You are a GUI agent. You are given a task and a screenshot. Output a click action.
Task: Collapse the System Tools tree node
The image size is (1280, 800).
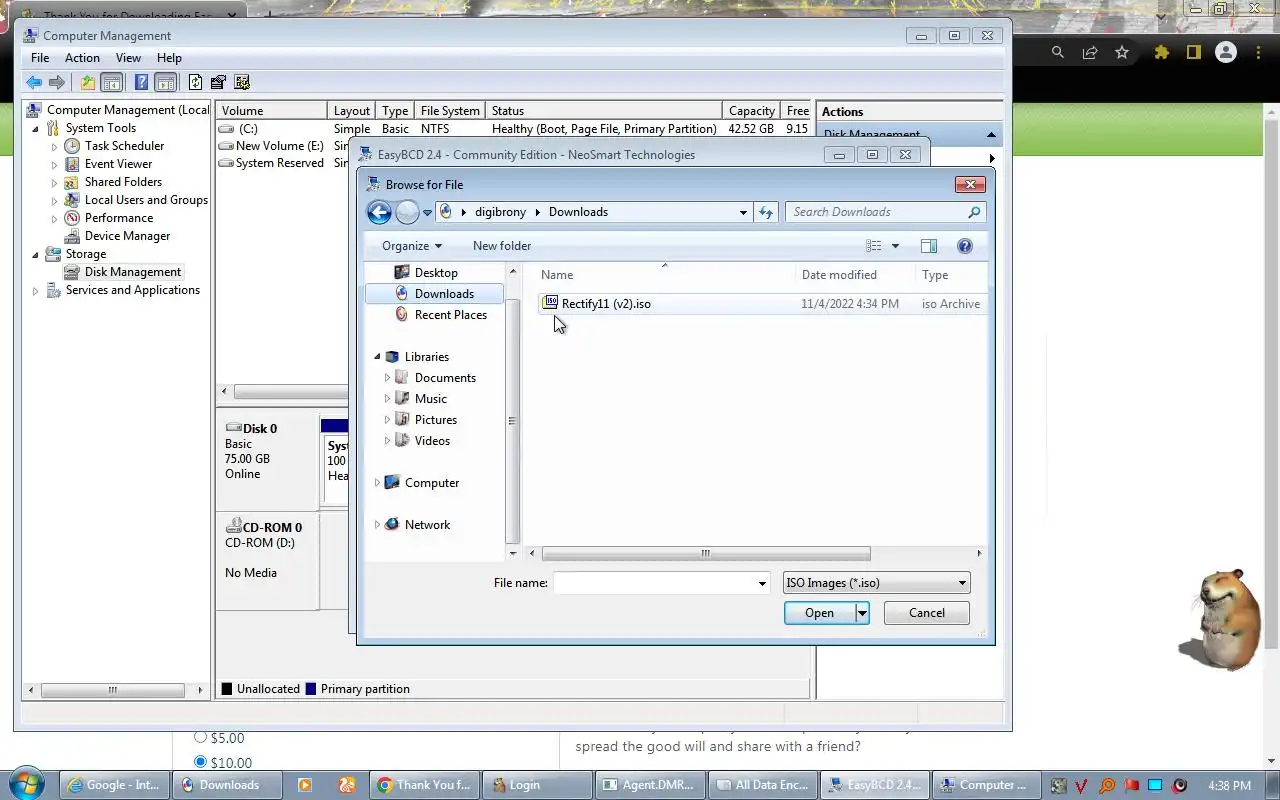pyautogui.click(x=36, y=129)
